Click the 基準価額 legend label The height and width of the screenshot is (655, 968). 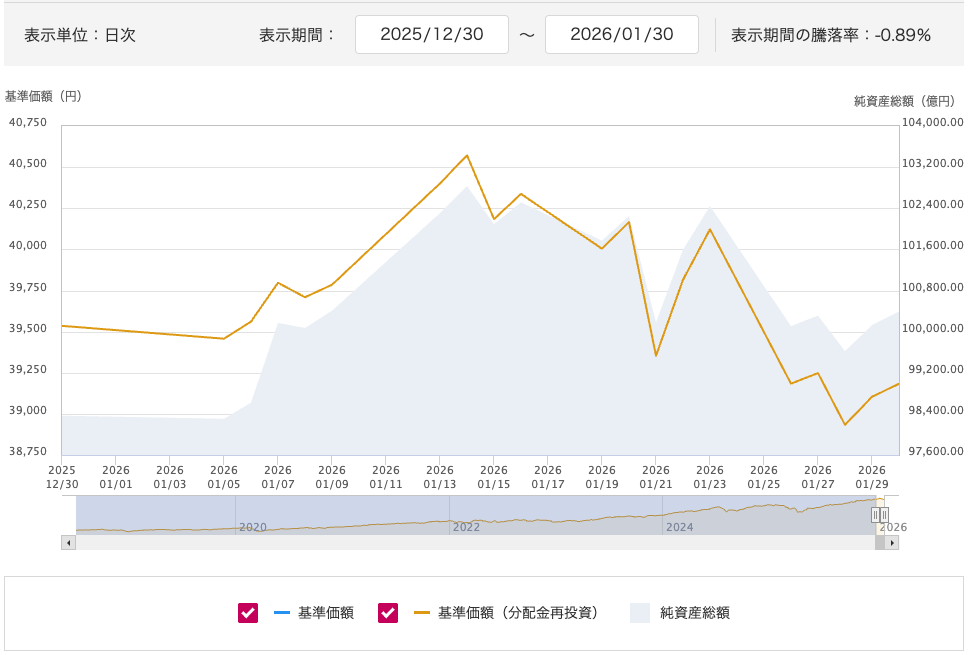[x=325, y=613]
